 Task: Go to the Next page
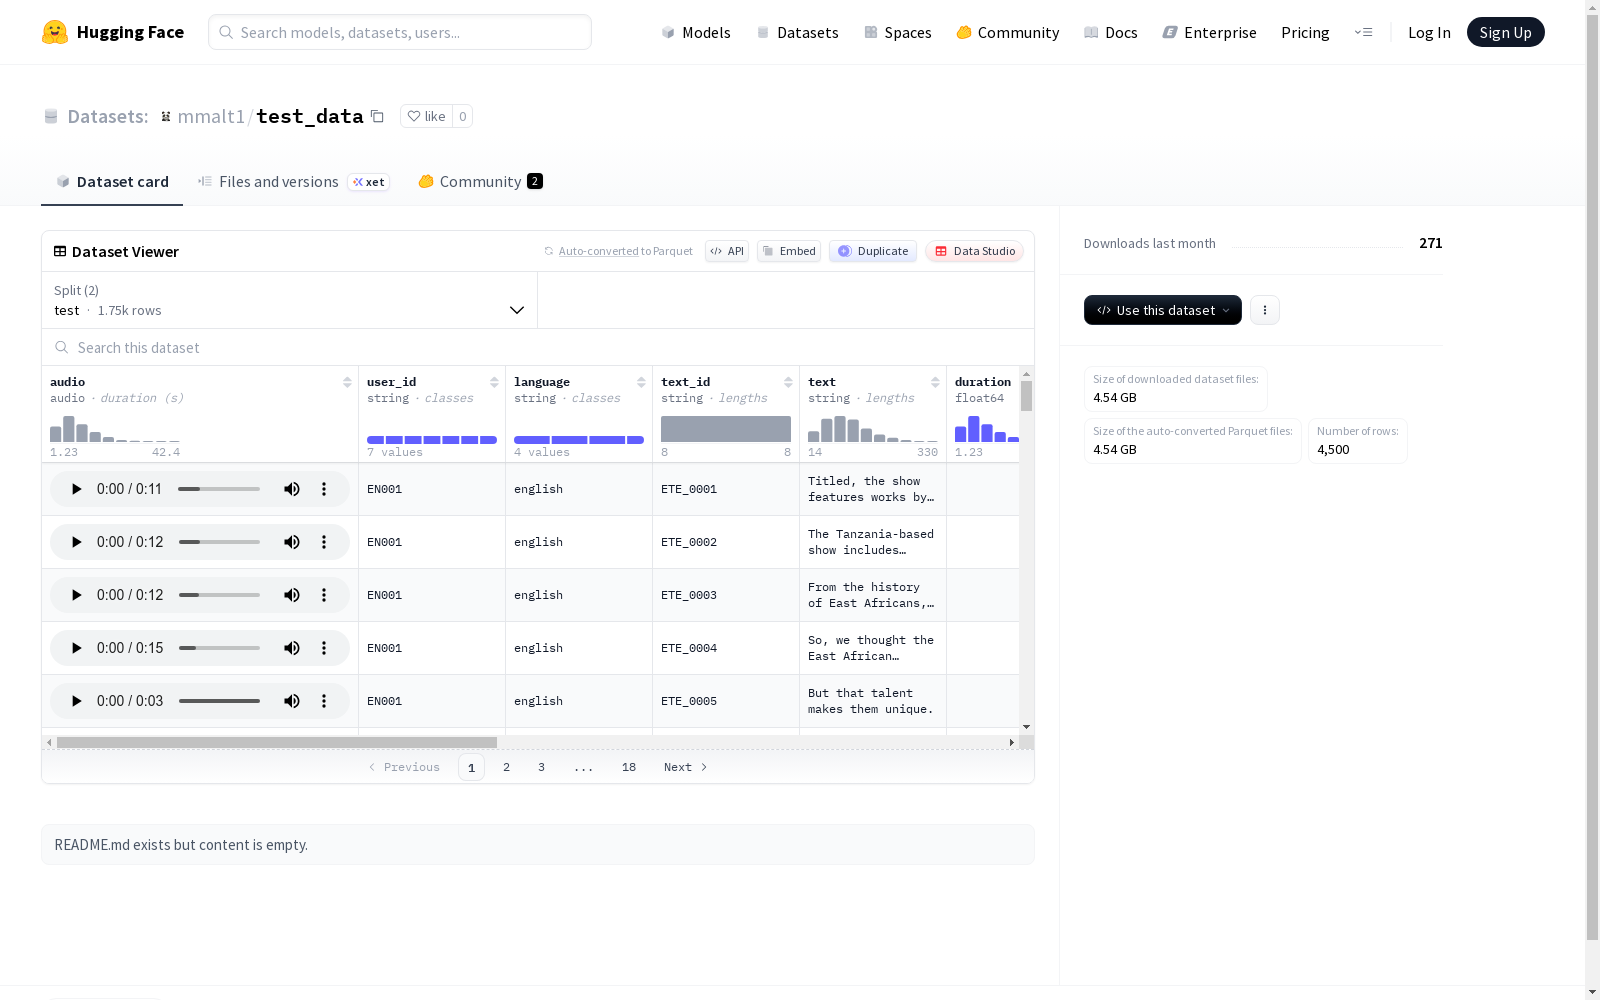(686, 767)
